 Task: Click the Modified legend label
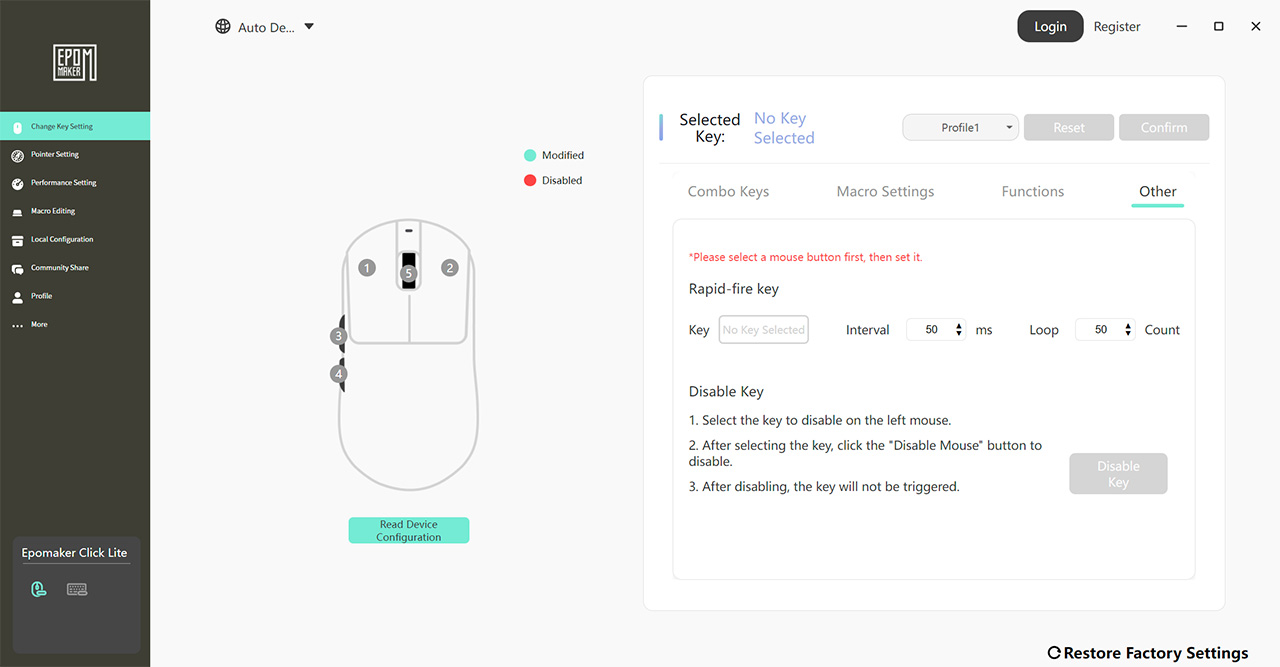click(x=563, y=155)
